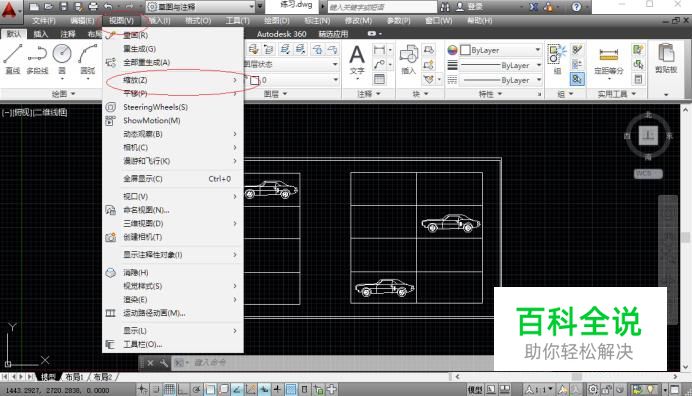Click the Open file icon in quick access toolbar
This screenshot has height=396, width=692.
(49, 7)
